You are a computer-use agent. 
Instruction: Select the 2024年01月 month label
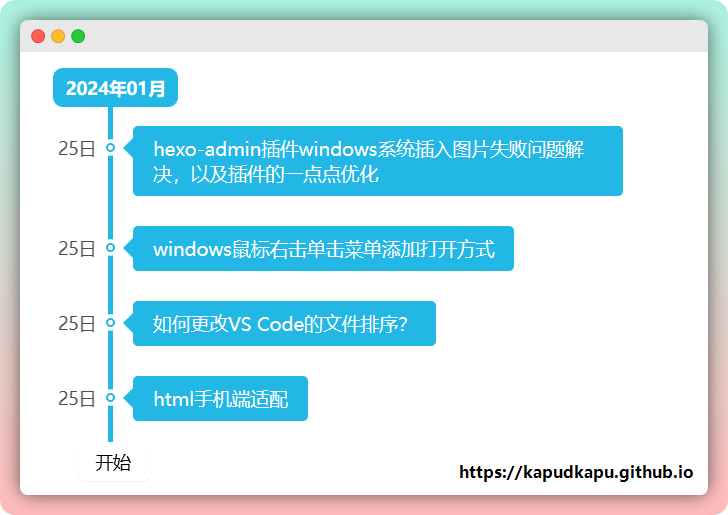coord(115,88)
